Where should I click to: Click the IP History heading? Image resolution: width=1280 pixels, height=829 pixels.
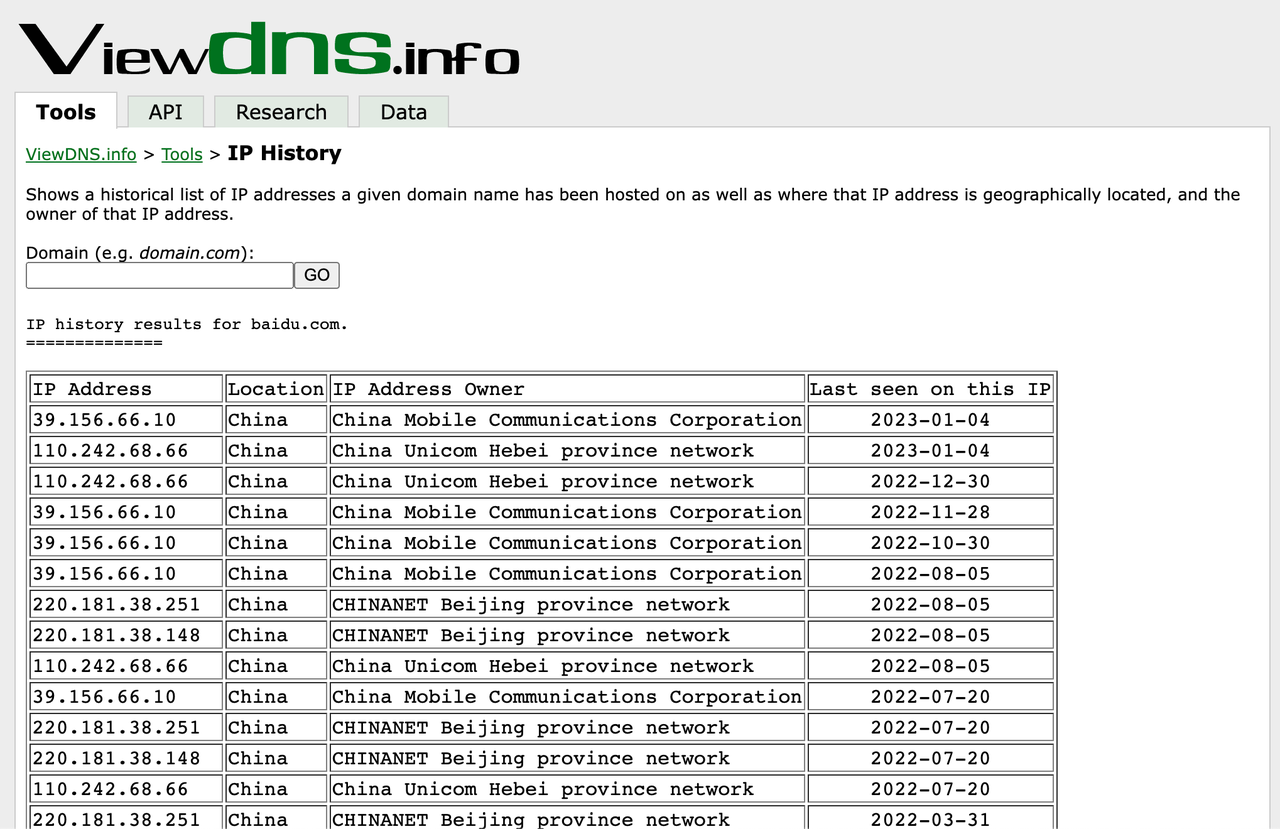[284, 153]
